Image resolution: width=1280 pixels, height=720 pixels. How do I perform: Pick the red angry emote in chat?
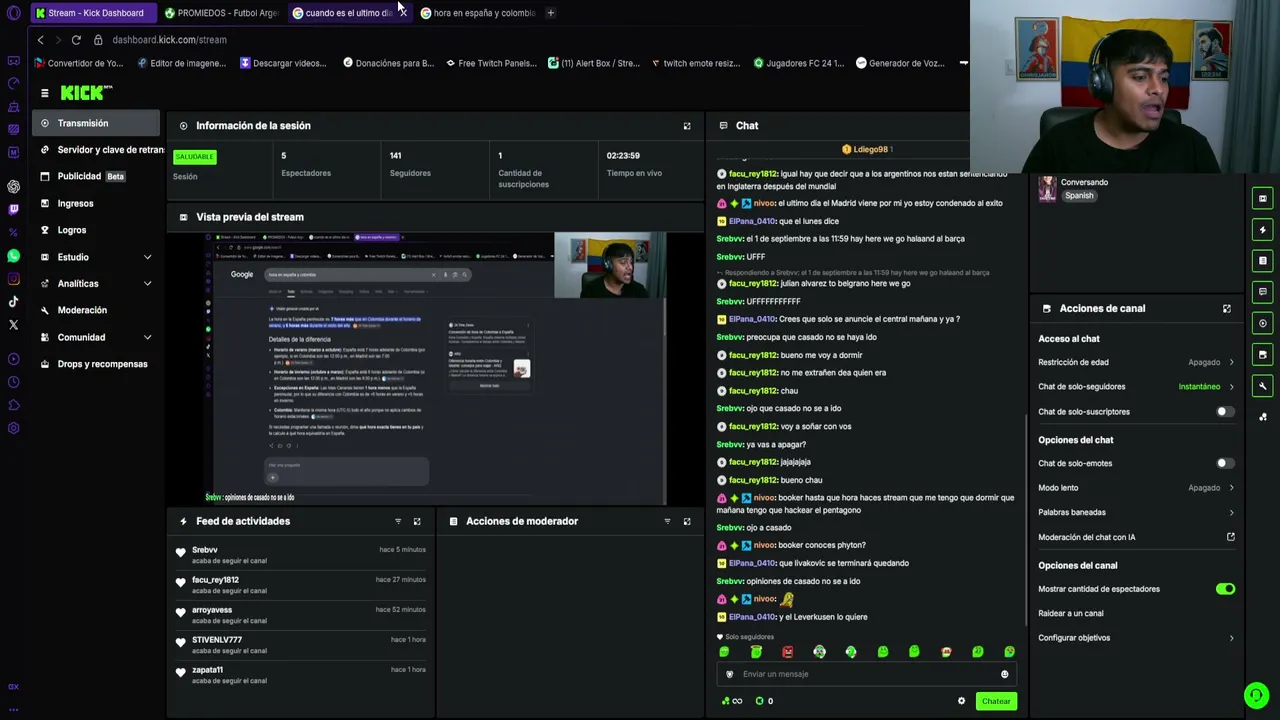(x=788, y=652)
